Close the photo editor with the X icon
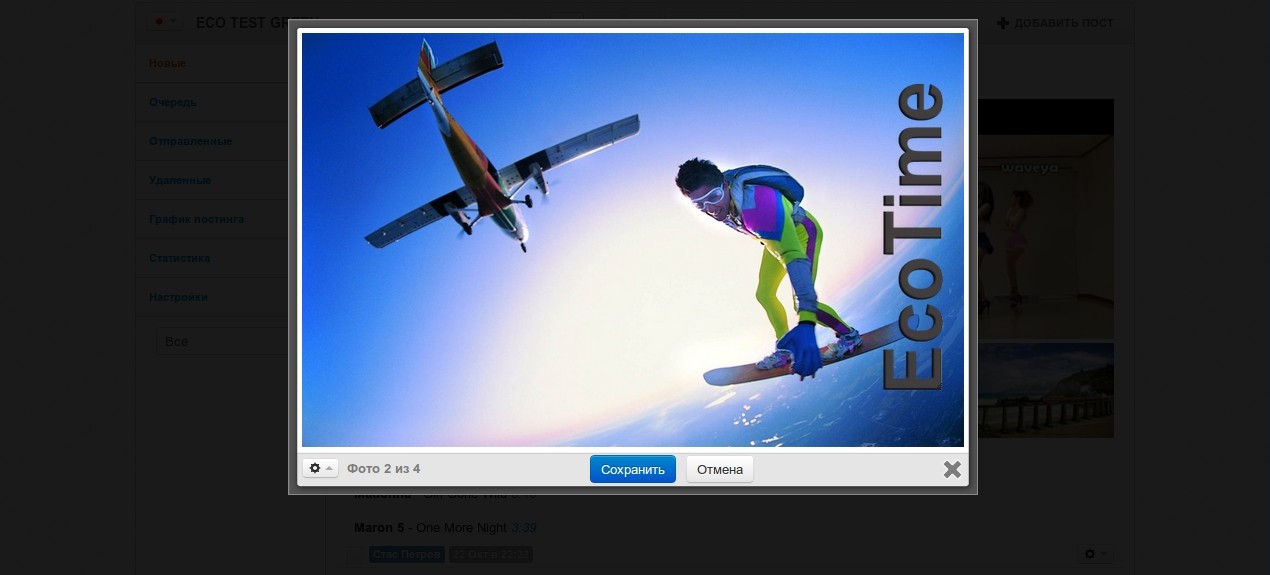 pyautogui.click(x=952, y=469)
